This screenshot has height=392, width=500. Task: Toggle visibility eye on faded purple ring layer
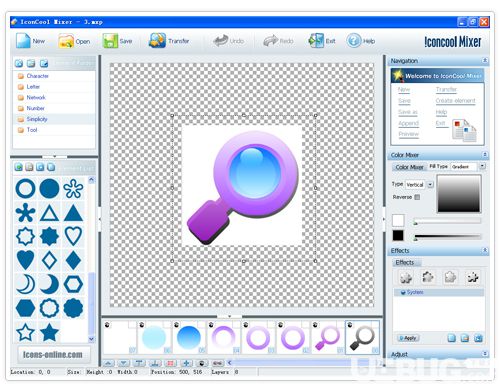tap(211, 325)
